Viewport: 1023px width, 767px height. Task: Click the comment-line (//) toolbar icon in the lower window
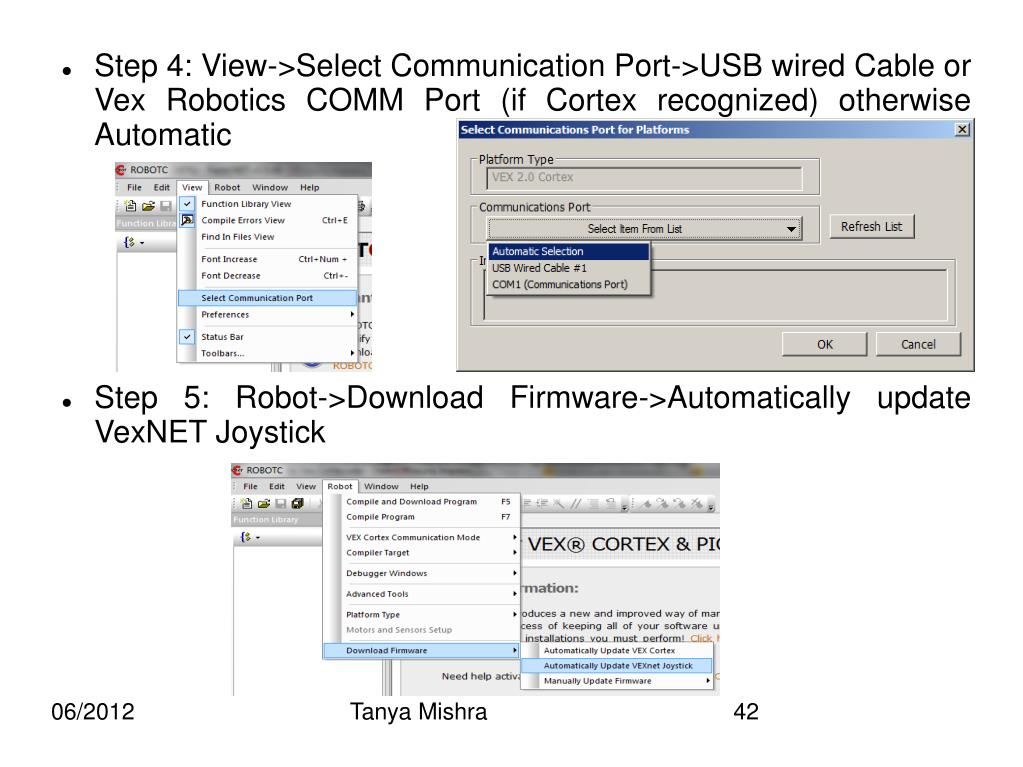pyautogui.click(x=575, y=504)
